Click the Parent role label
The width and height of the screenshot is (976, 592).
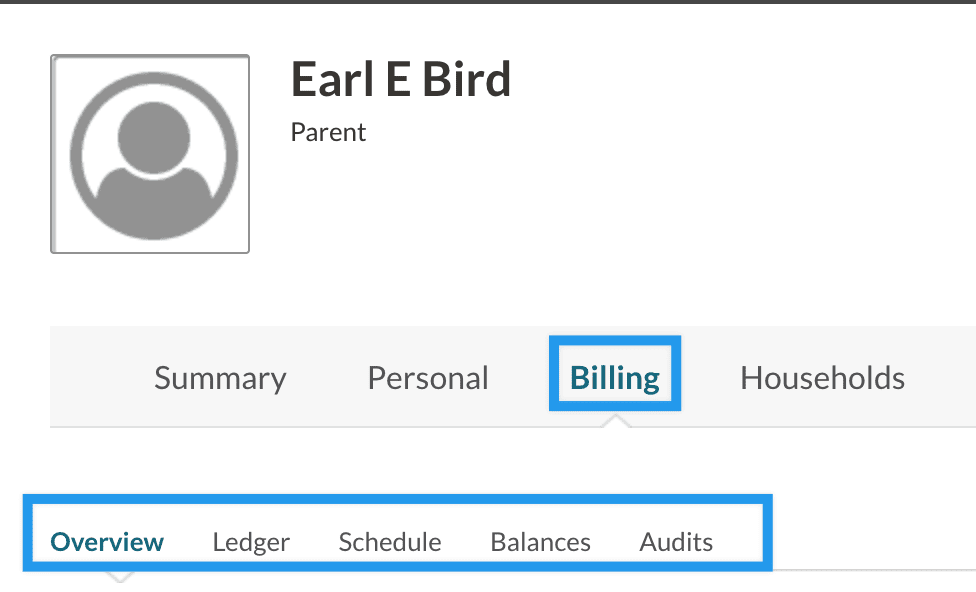(x=328, y=132)
